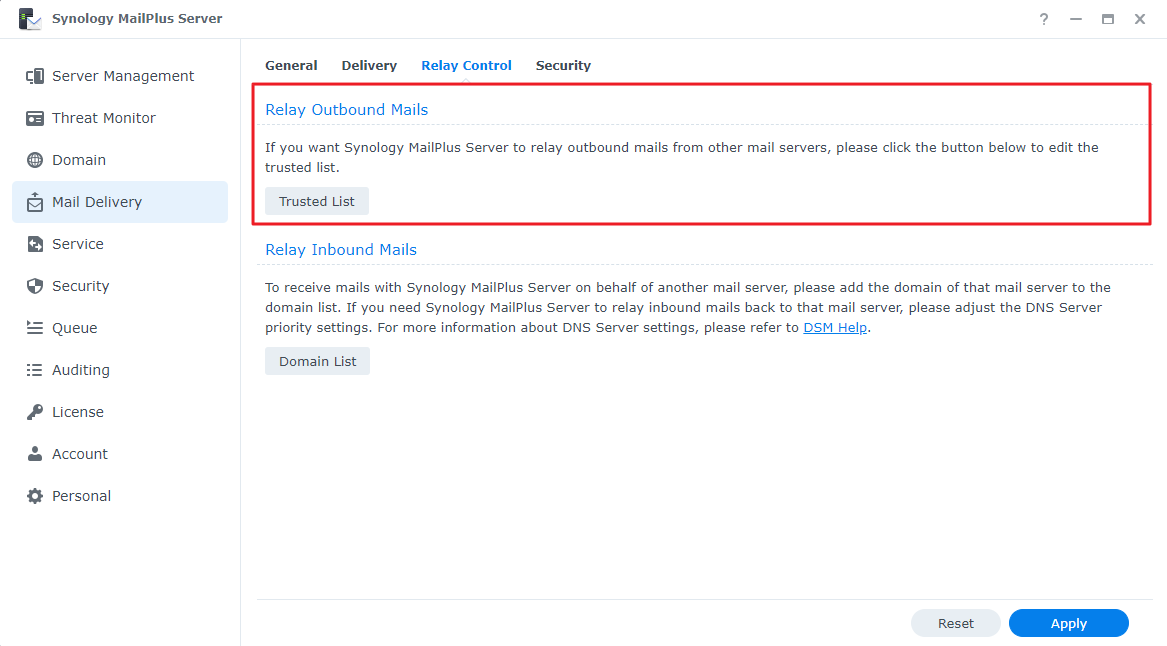Click the Domain globe icon
Screen dimensions: 1167x646
coord(35,160)
